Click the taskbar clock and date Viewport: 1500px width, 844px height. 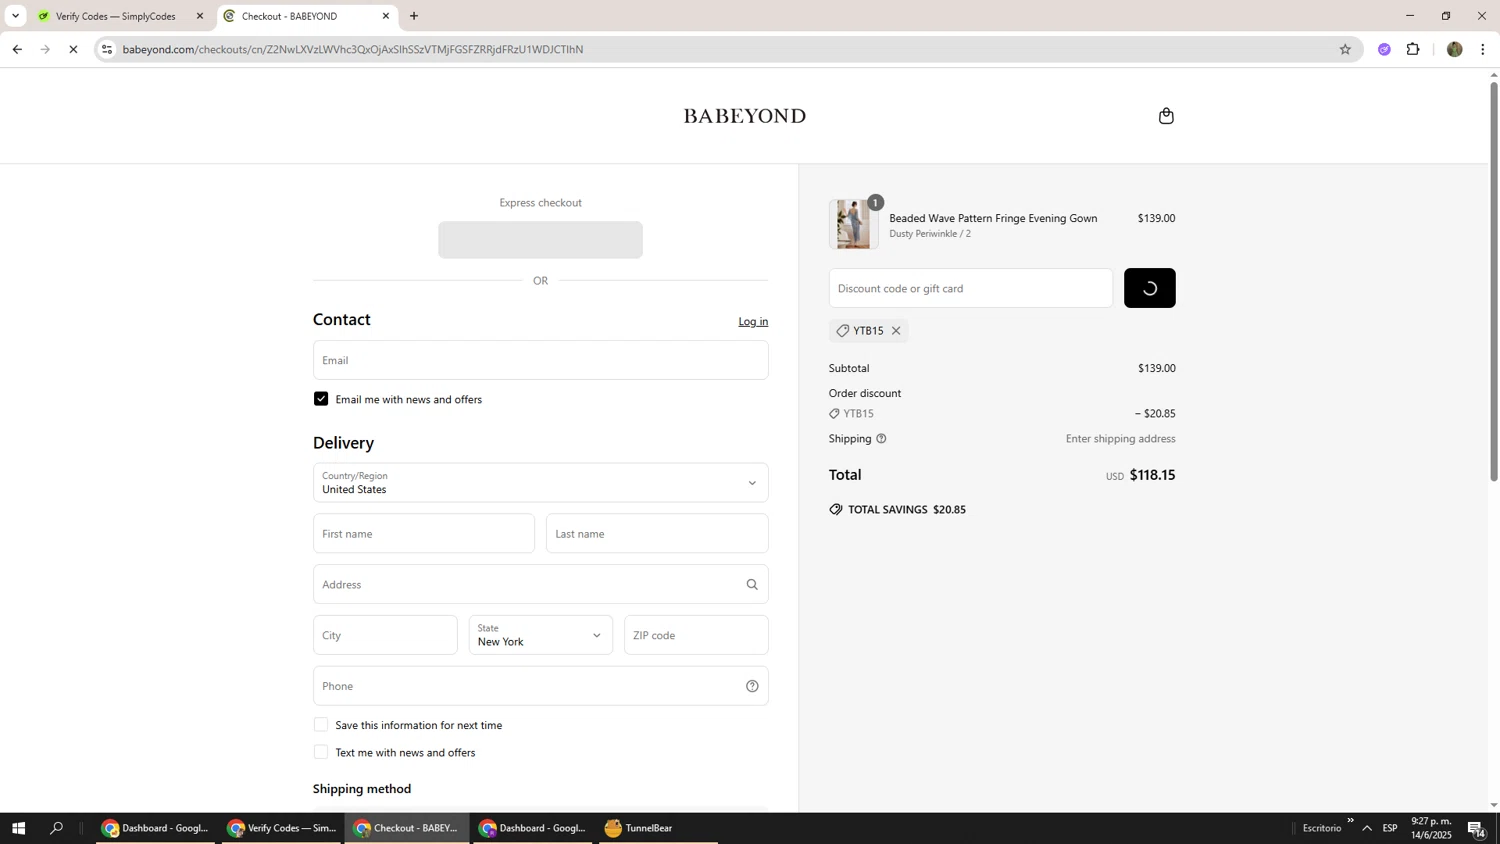click(1431, 828)
